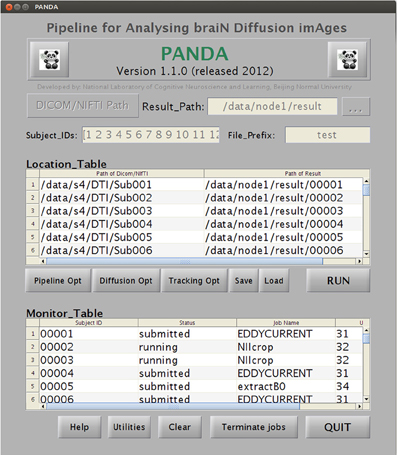The image size is (397, 455).
Task: Open Diffusion Opt settings
Action: point(126,281)
